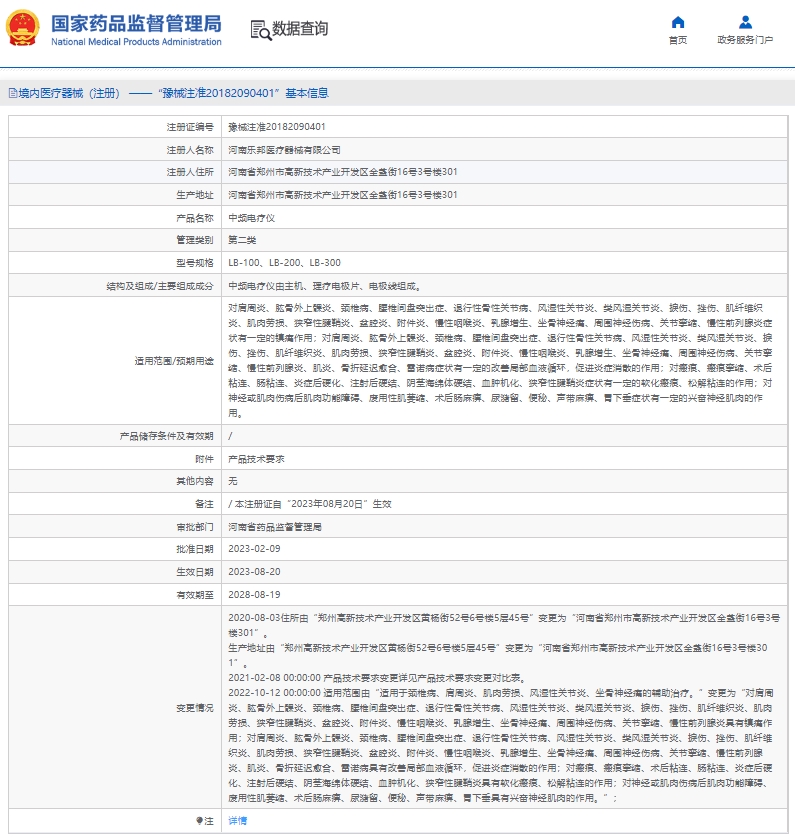Open the 详情 link
The image size is (795, 839).
[238, 820]
